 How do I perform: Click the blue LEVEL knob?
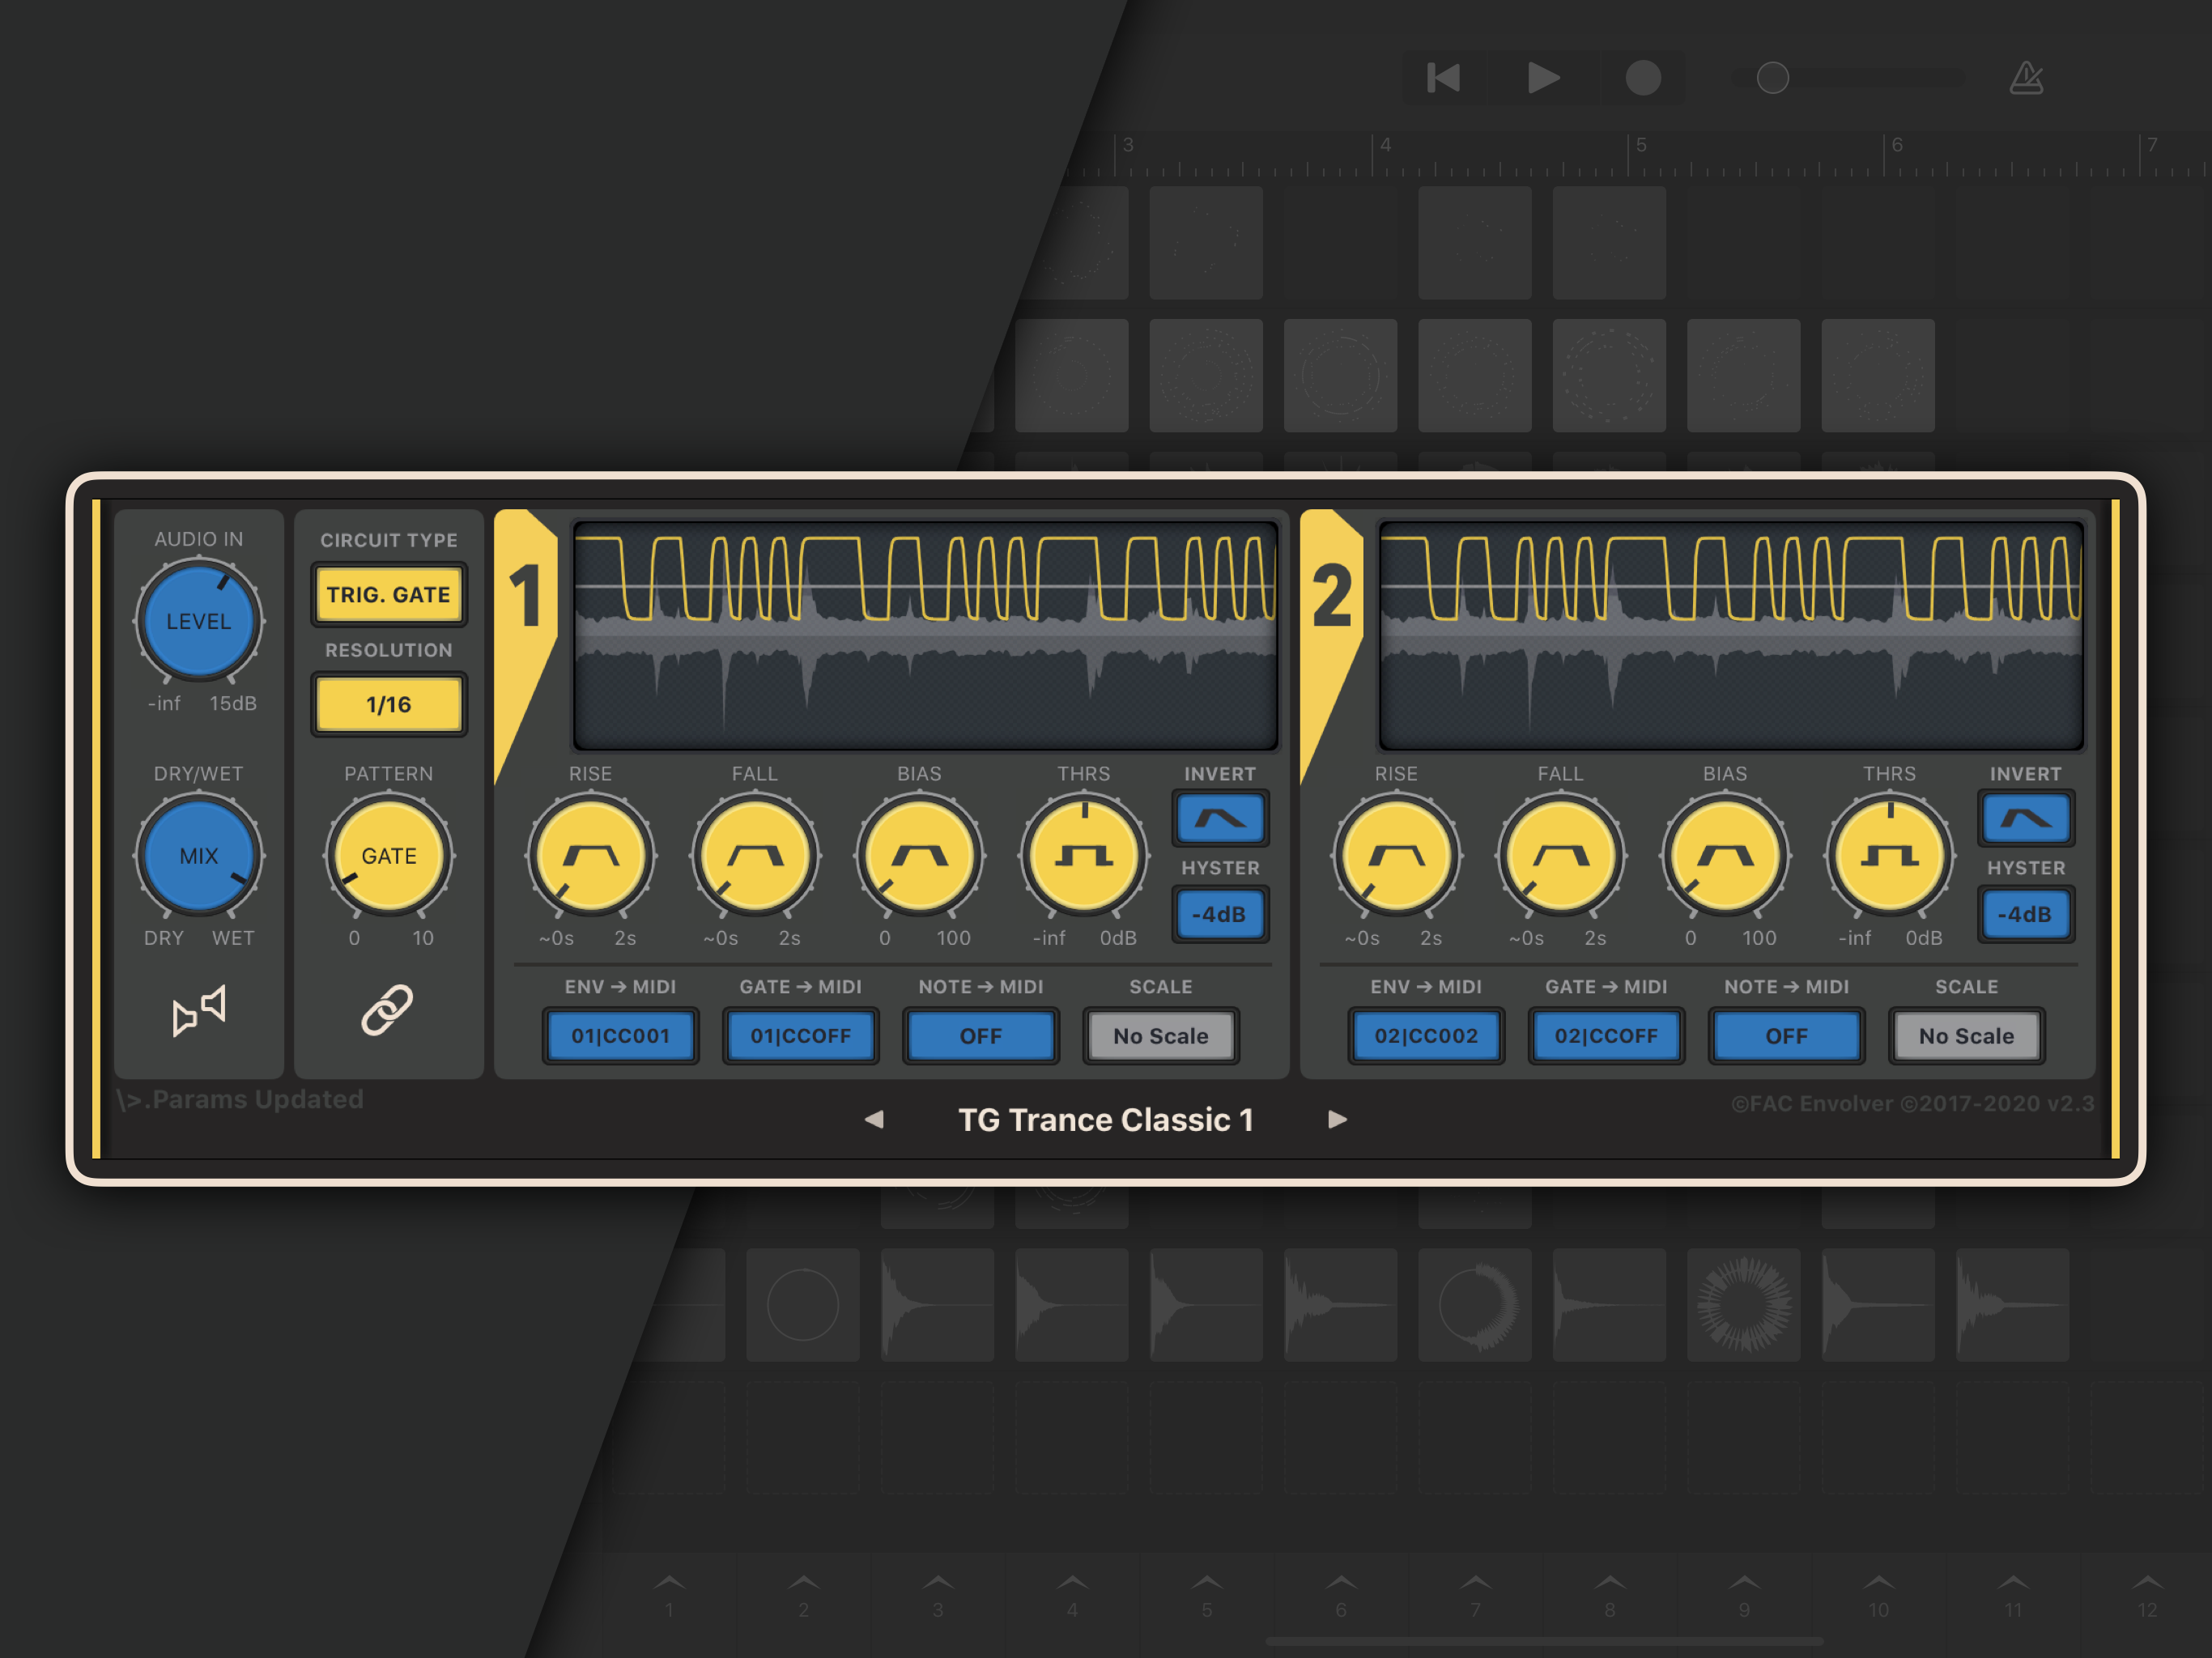pyautogui.click(x=198, y=621)
